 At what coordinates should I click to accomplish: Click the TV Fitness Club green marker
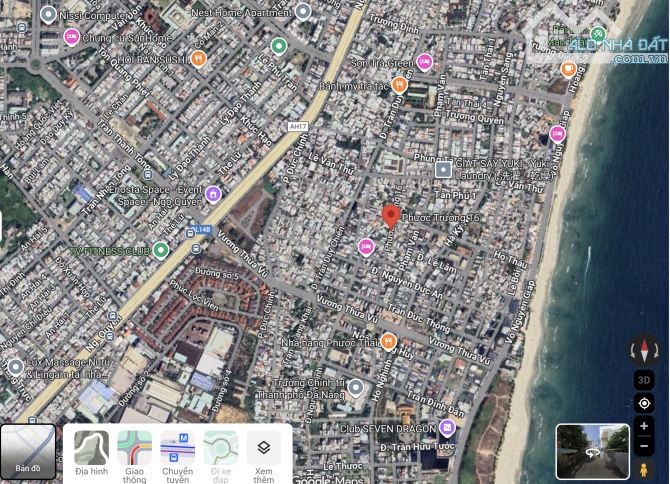(x=160, y=250)
